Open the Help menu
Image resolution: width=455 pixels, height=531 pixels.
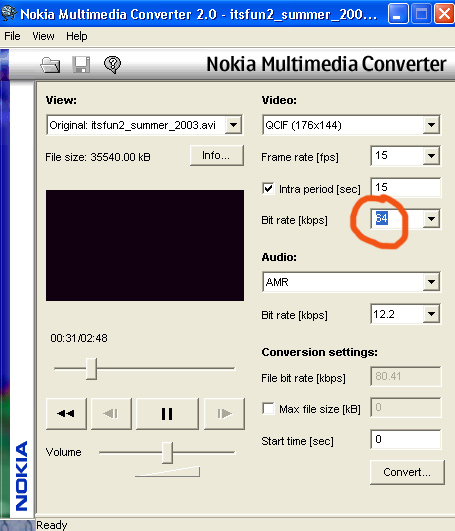coord(77,36)
